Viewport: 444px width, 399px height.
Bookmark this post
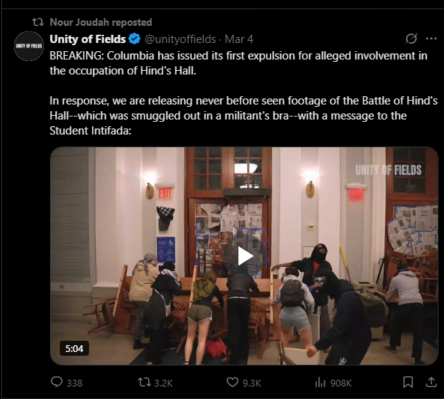point(408,382)
